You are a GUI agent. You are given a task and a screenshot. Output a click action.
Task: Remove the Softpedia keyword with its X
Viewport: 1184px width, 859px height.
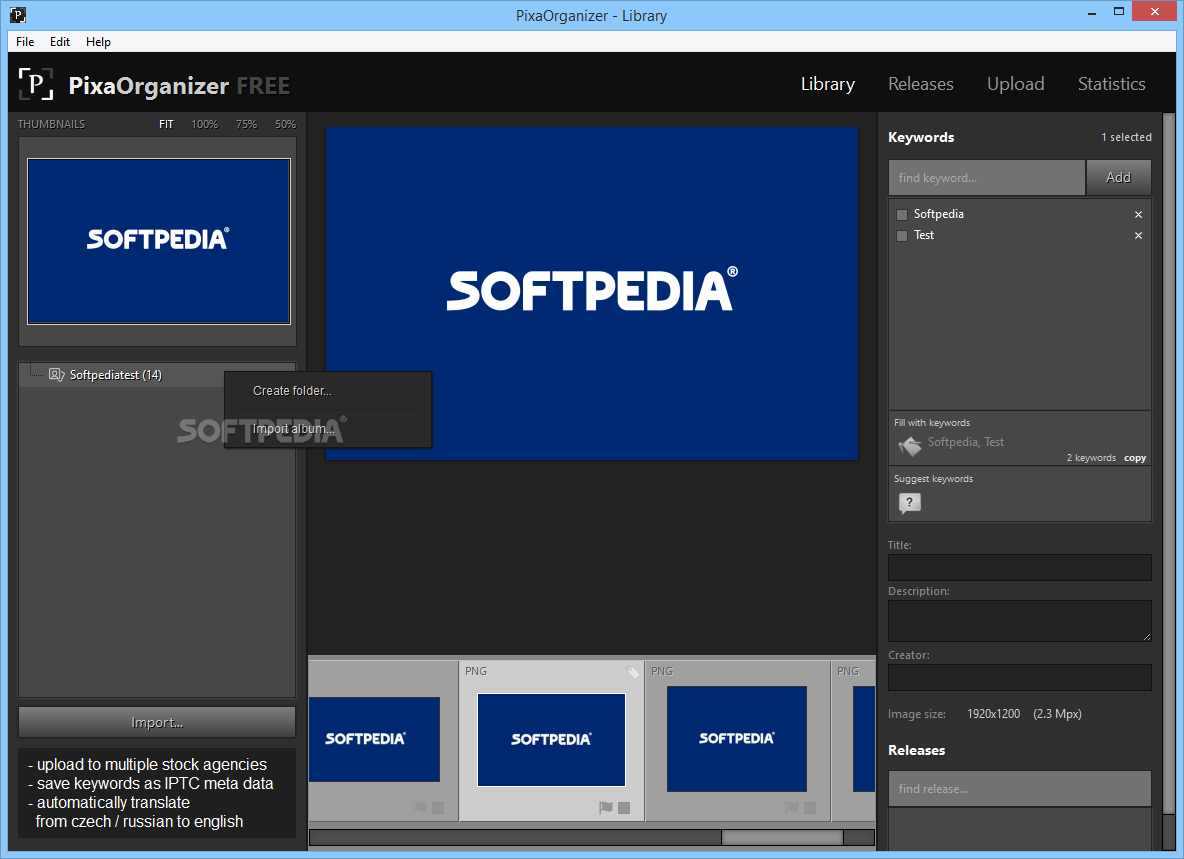(x=1138, y=214)
